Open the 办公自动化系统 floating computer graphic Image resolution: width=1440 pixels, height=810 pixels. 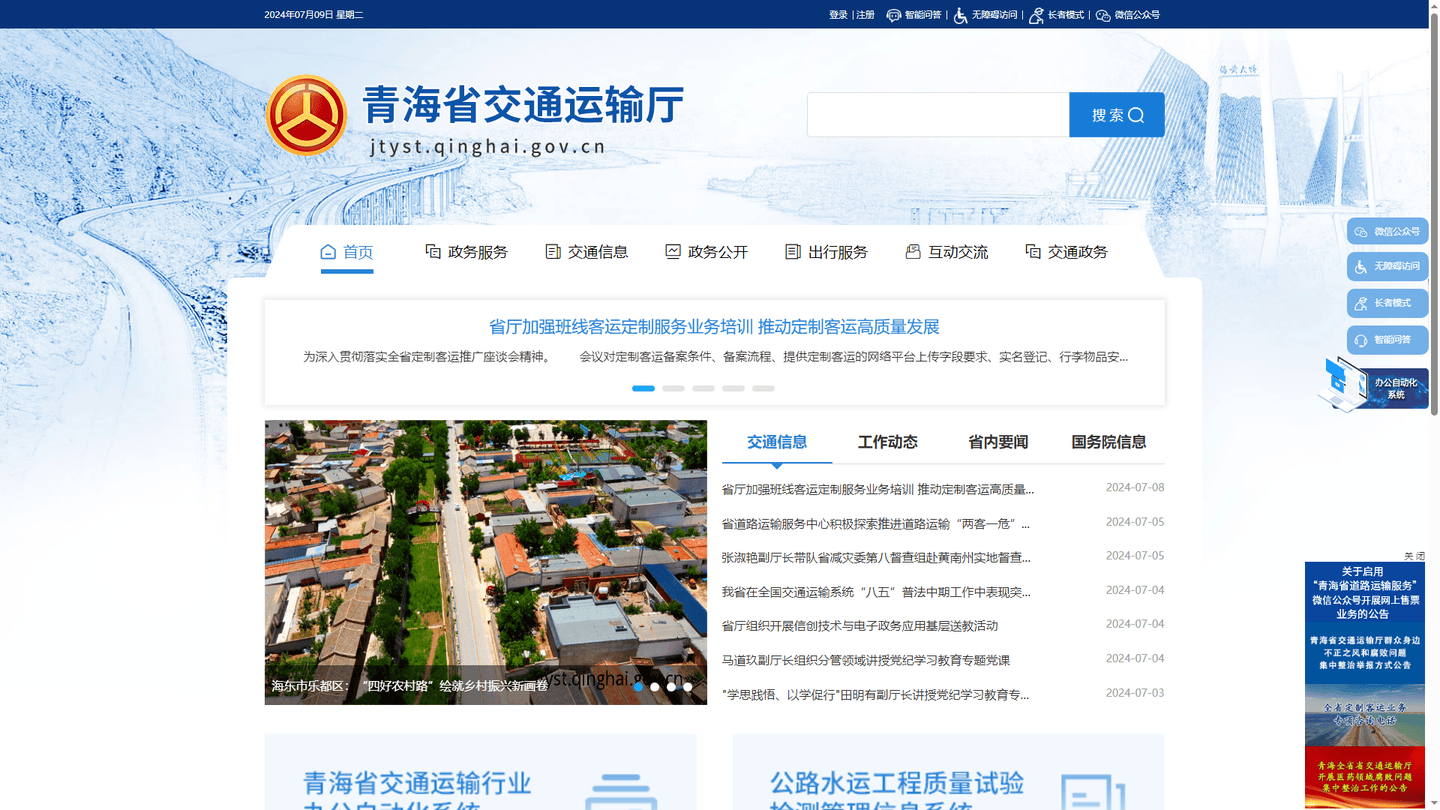pyautogui.click(x=1373, y=385)
